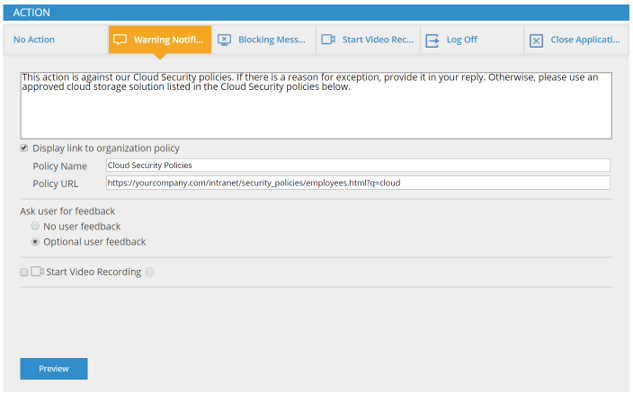Viewport: 633px width, 394px height.
Task: Click camera icon beside Start Video Recording checkbox
Action: pyautogui.click(x=37, y=271)
